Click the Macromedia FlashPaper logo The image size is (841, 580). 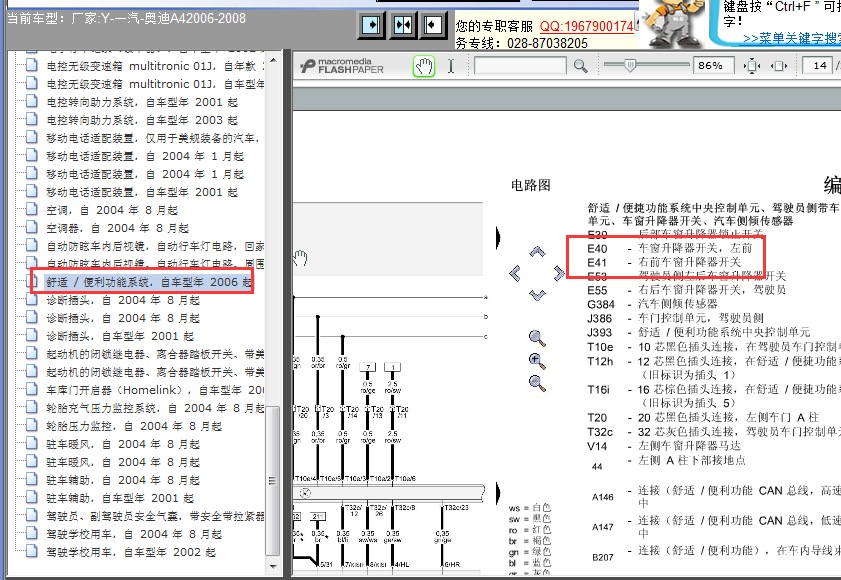[342, 65]
